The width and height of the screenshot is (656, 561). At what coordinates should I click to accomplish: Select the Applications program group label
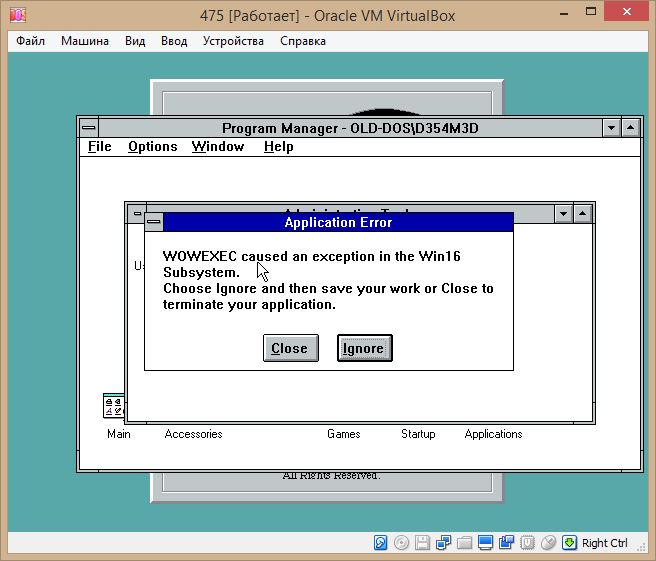coord(493,434)
